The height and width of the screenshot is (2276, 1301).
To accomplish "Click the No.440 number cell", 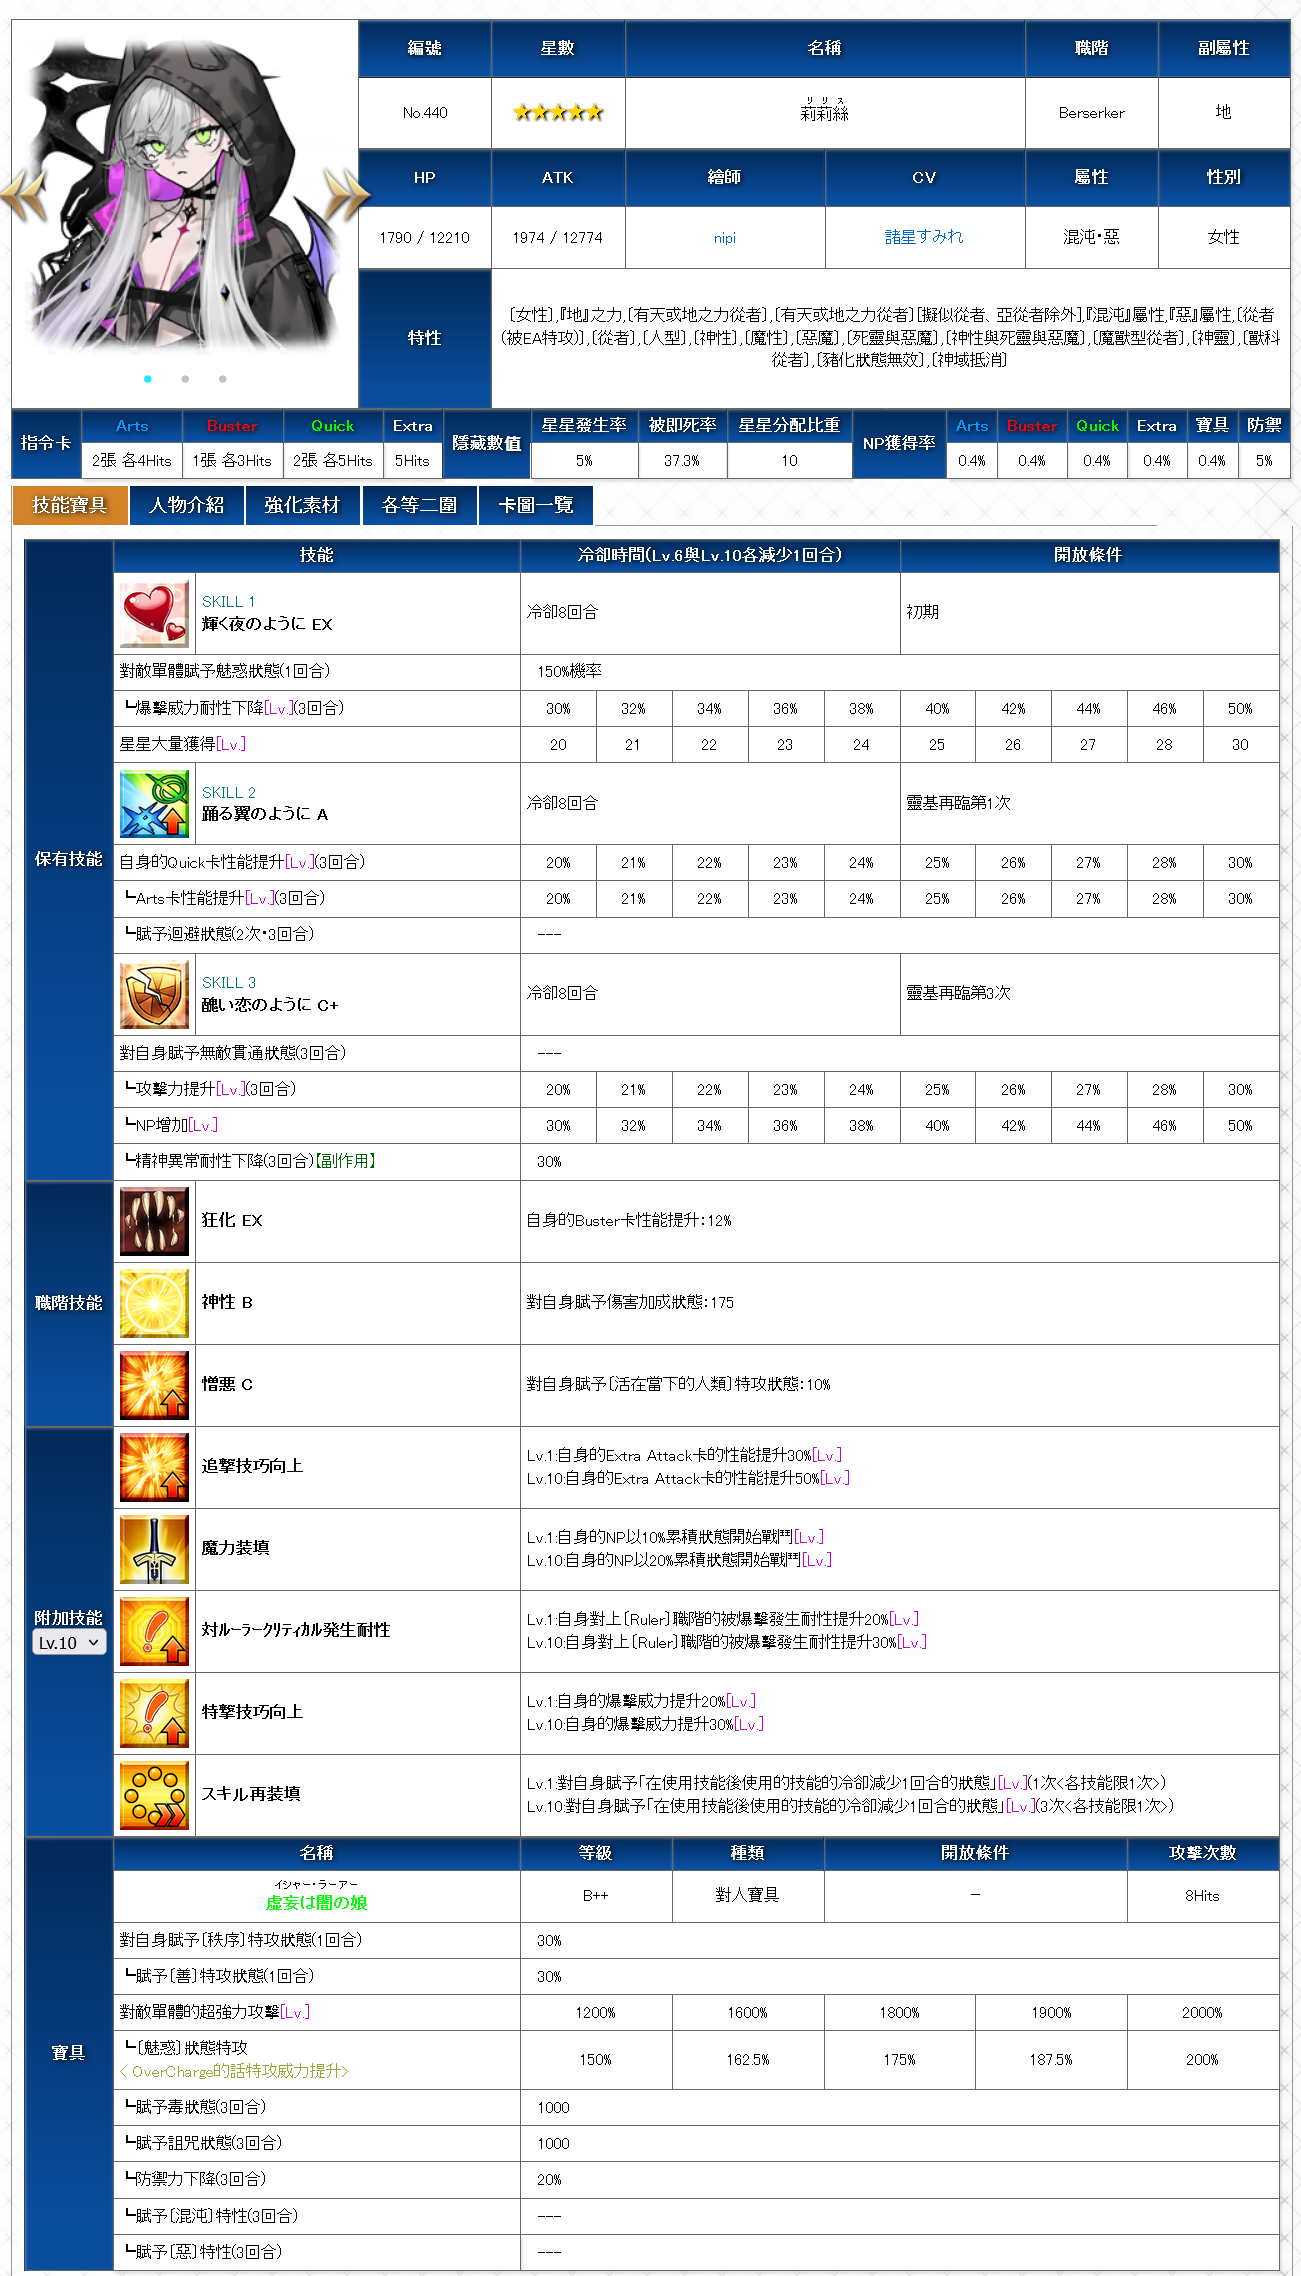I will [x=425, y=113].
